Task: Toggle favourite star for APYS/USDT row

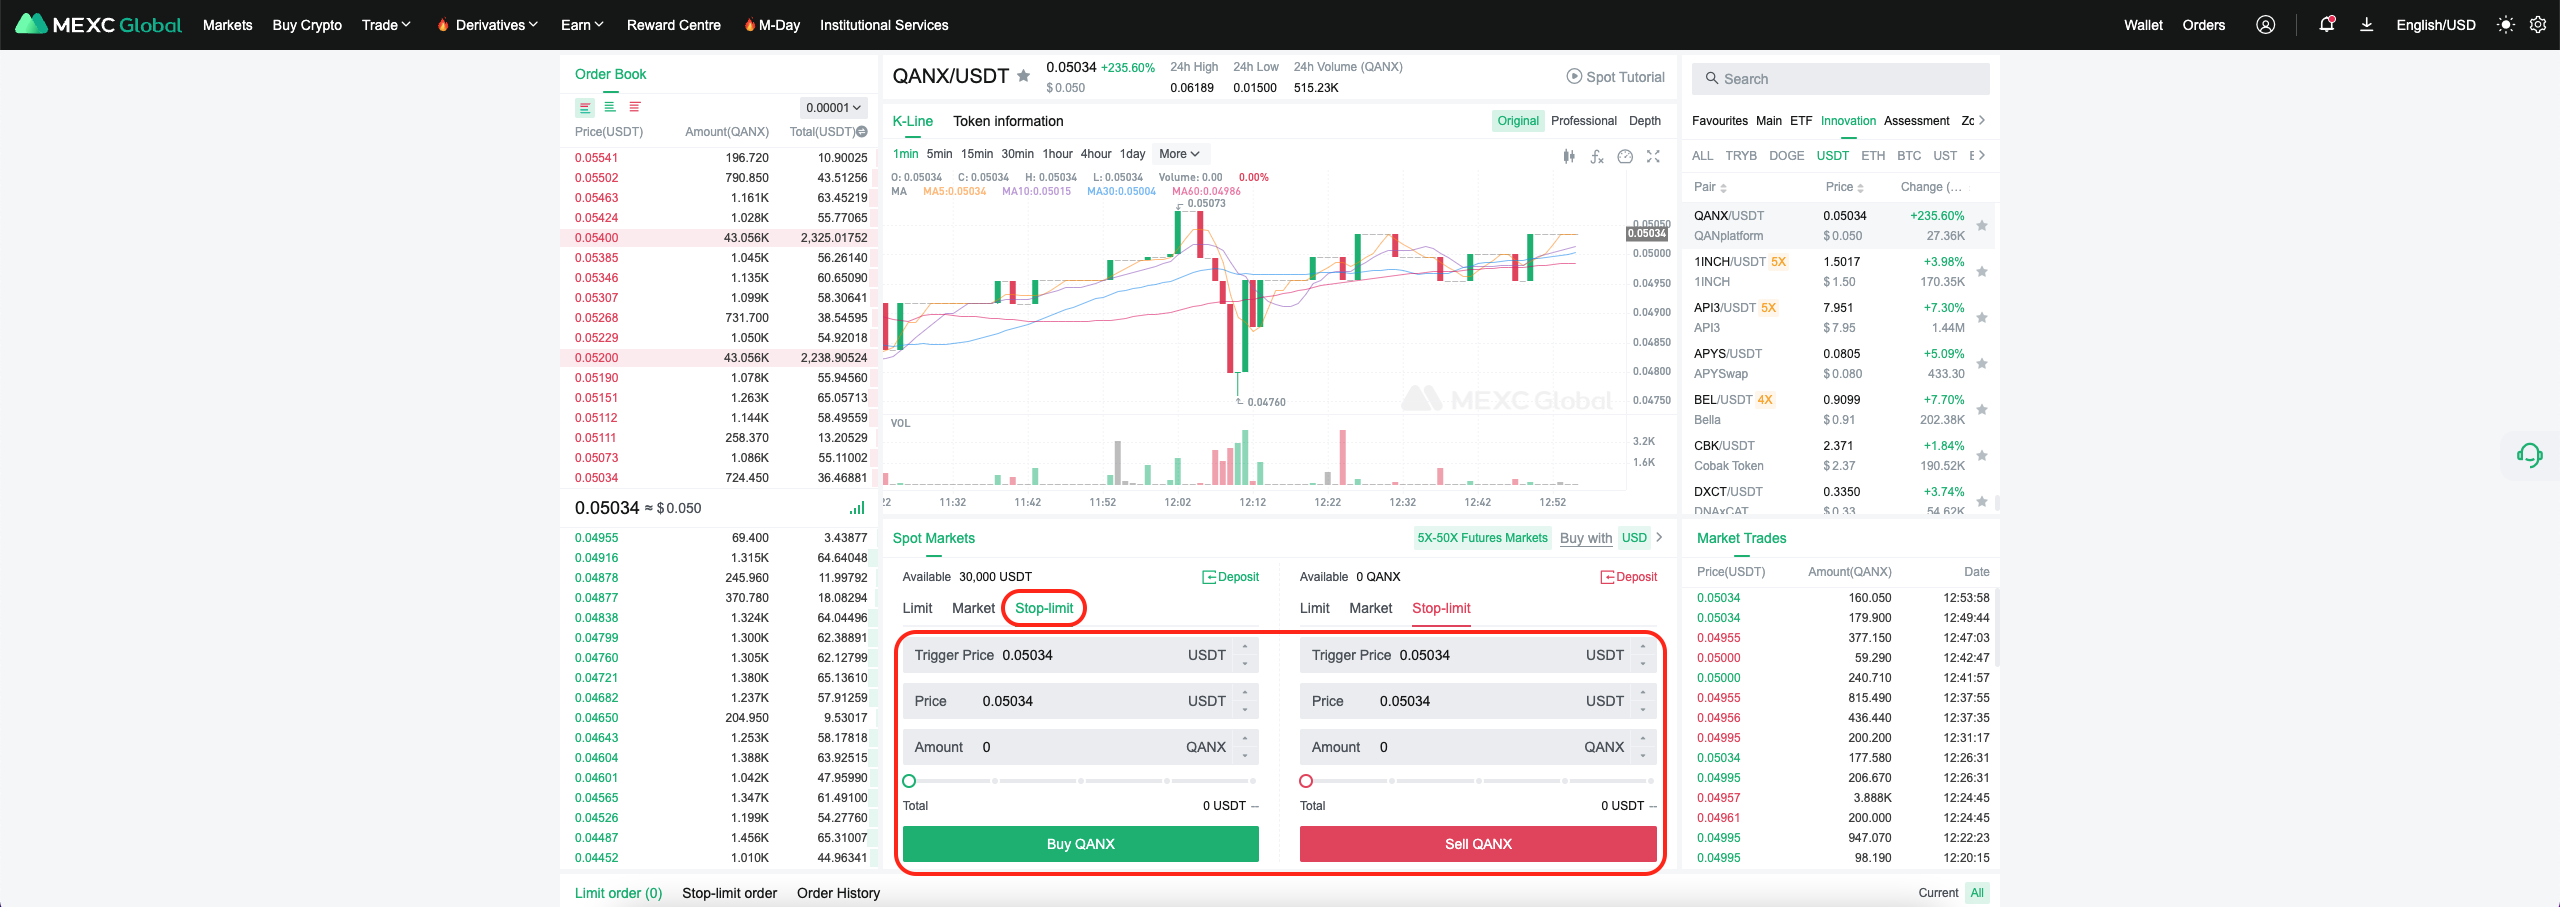Action: click(1982, 364)
